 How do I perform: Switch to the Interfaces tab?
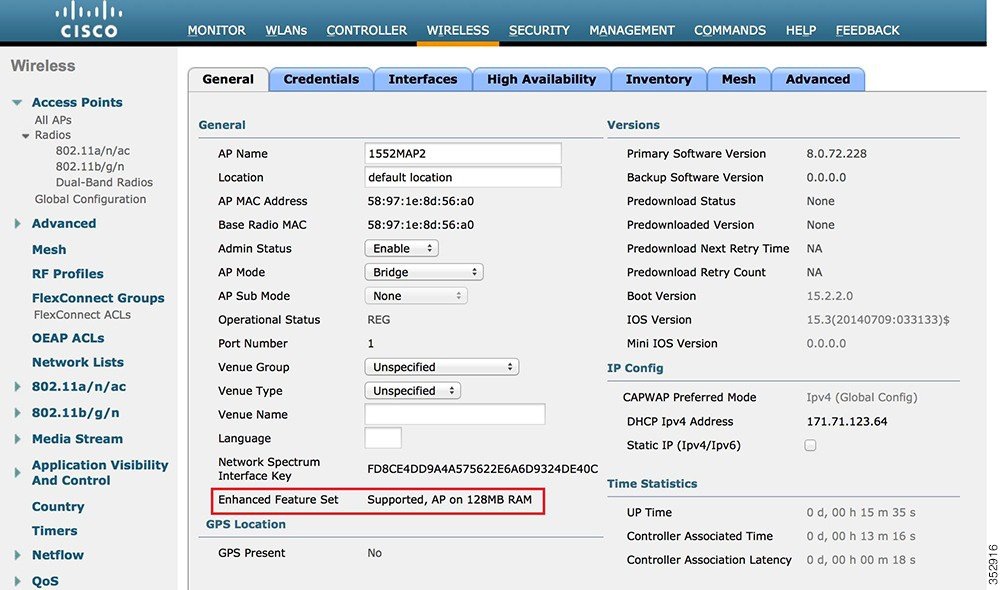pos(422,79)
